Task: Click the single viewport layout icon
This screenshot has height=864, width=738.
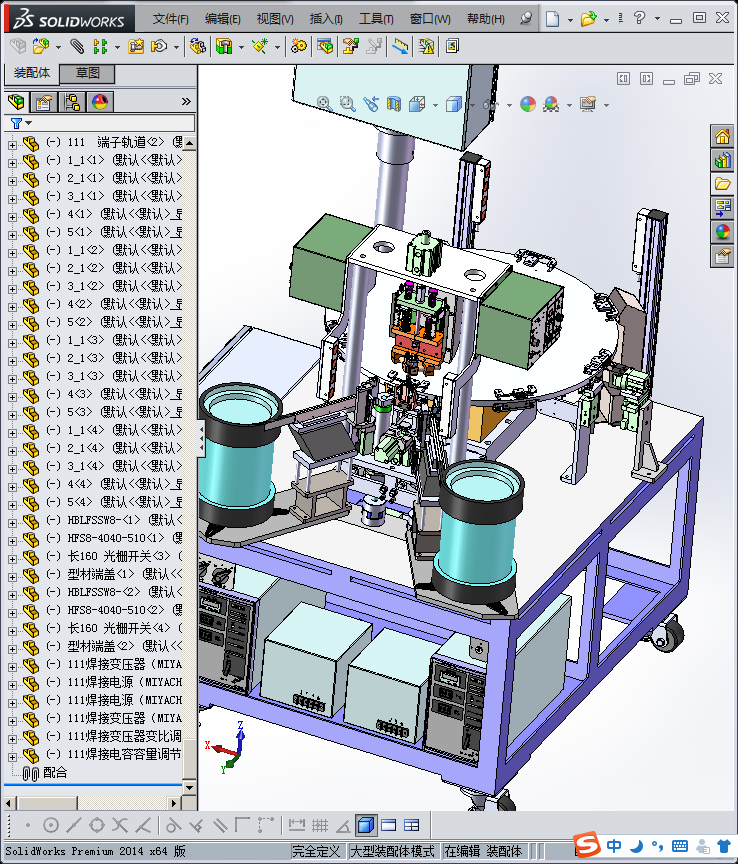Action: (389, 825)
